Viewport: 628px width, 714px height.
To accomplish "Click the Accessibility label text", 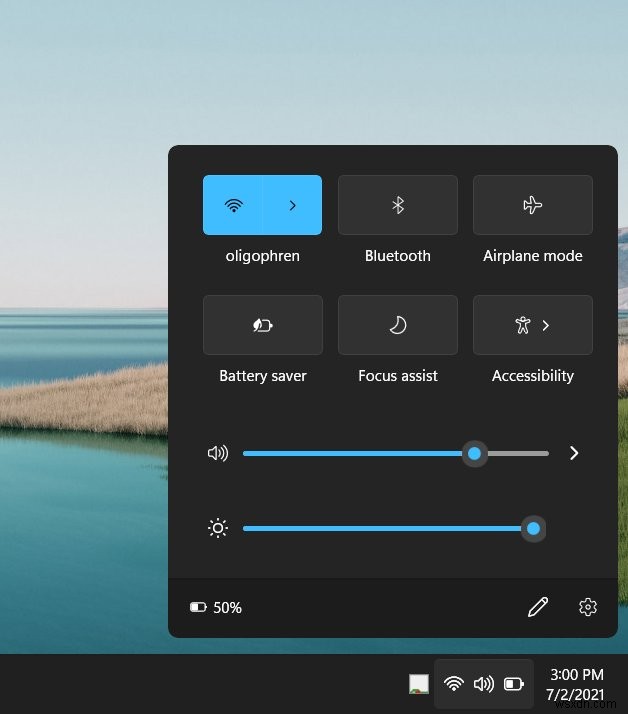I will [x=533, y=376].
